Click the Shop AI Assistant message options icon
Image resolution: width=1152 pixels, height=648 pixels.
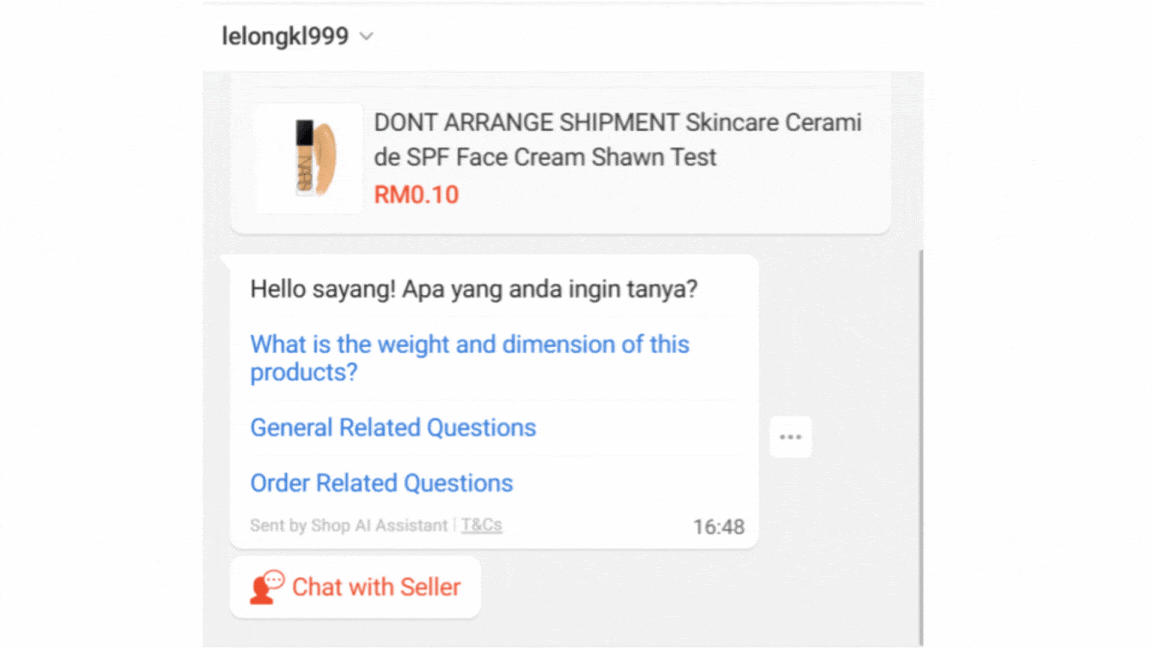[x=790, y=436]
